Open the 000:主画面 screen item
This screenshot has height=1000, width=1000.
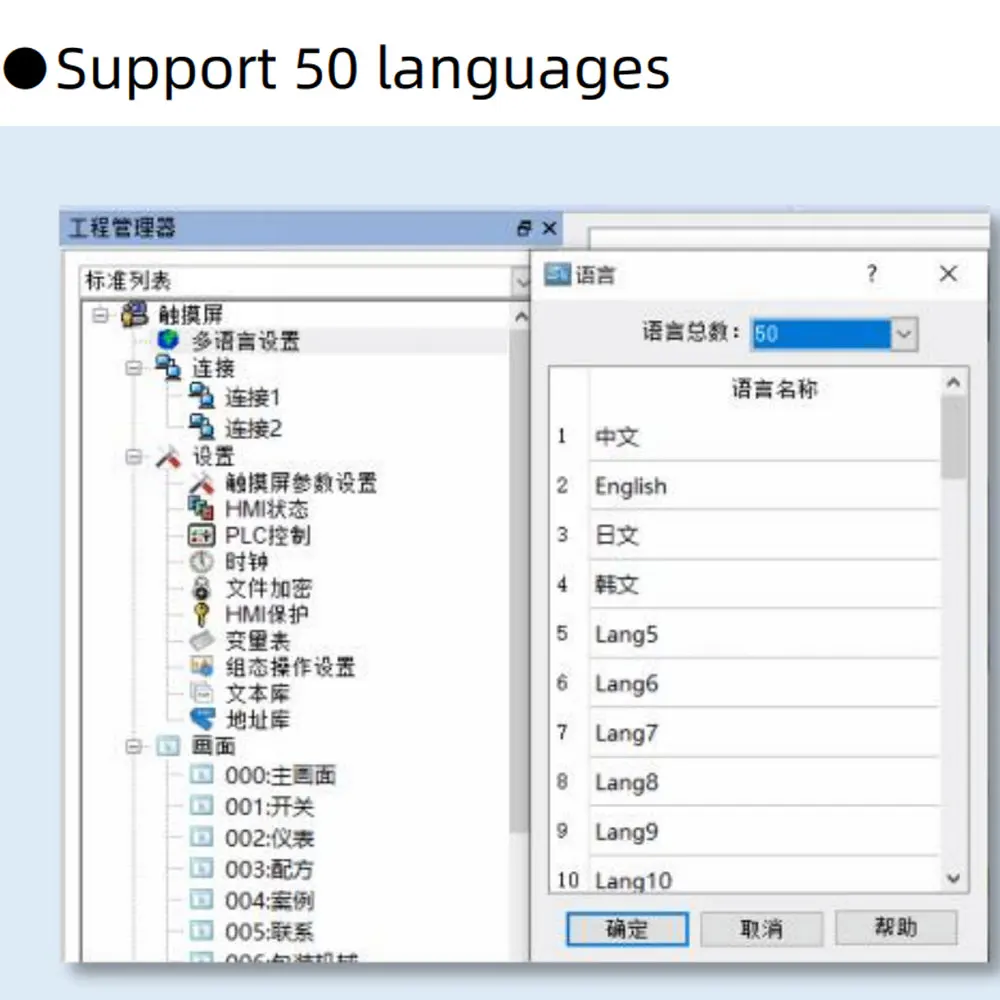point(280,776)
